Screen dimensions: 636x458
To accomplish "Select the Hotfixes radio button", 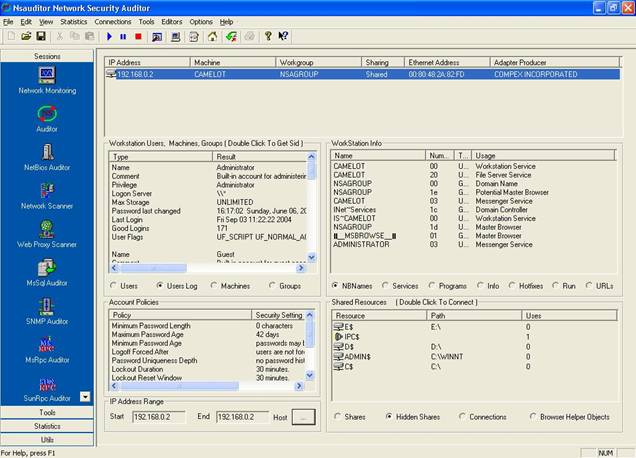I will 512,286.
